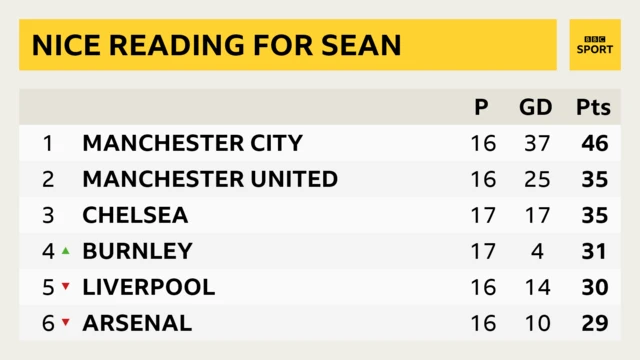Image resolution: width=640 pixels, height=360 pixels.
Task: Select the Chelsea team name
Action: [136, 215]
